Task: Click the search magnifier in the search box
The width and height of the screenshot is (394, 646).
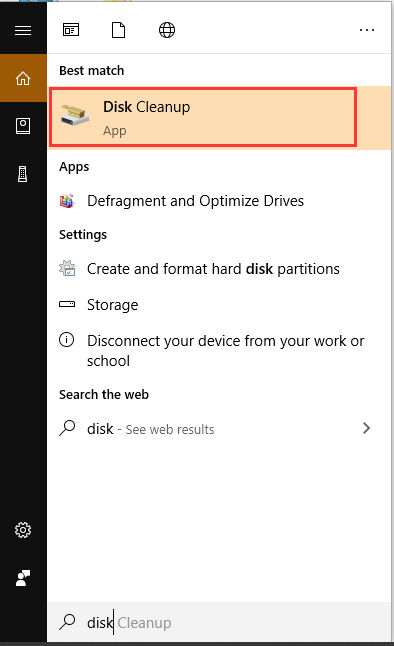Action: pyautogui.click(x=67, y=622)
